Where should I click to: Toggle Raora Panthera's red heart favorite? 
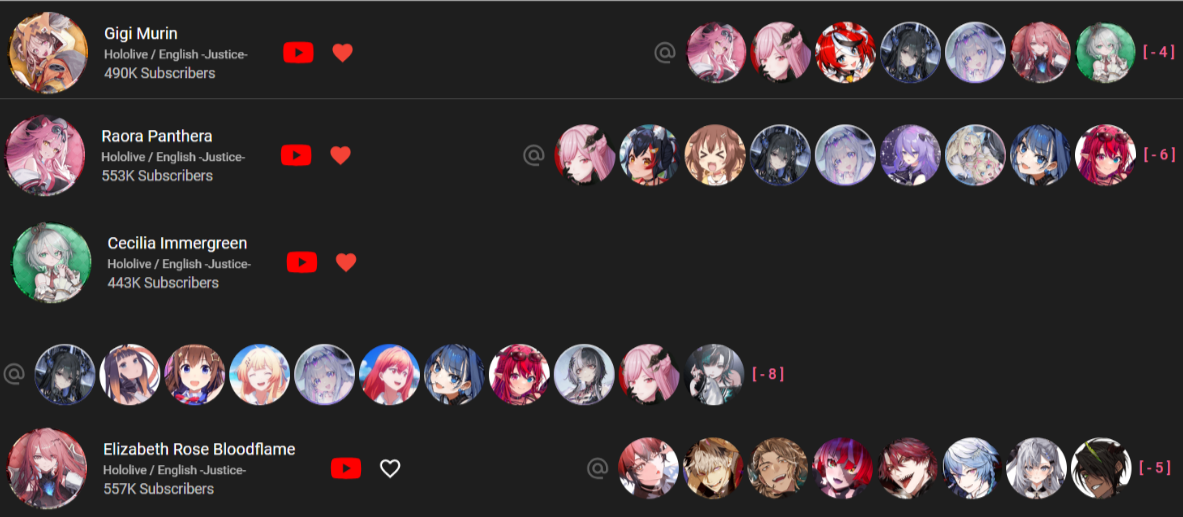[x=340, y=155]
